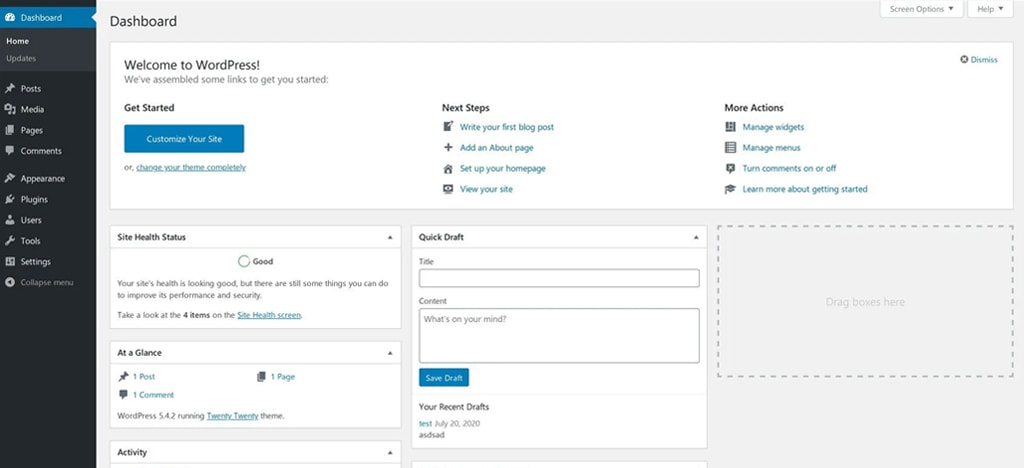
Task: Click the menu icon beside Manage menus
Action: coord(730,148)
